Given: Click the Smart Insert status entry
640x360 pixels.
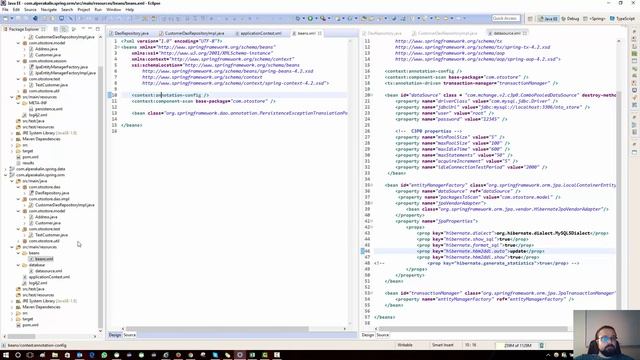Looking at the screenshot, I should click(x=443, y=345).
